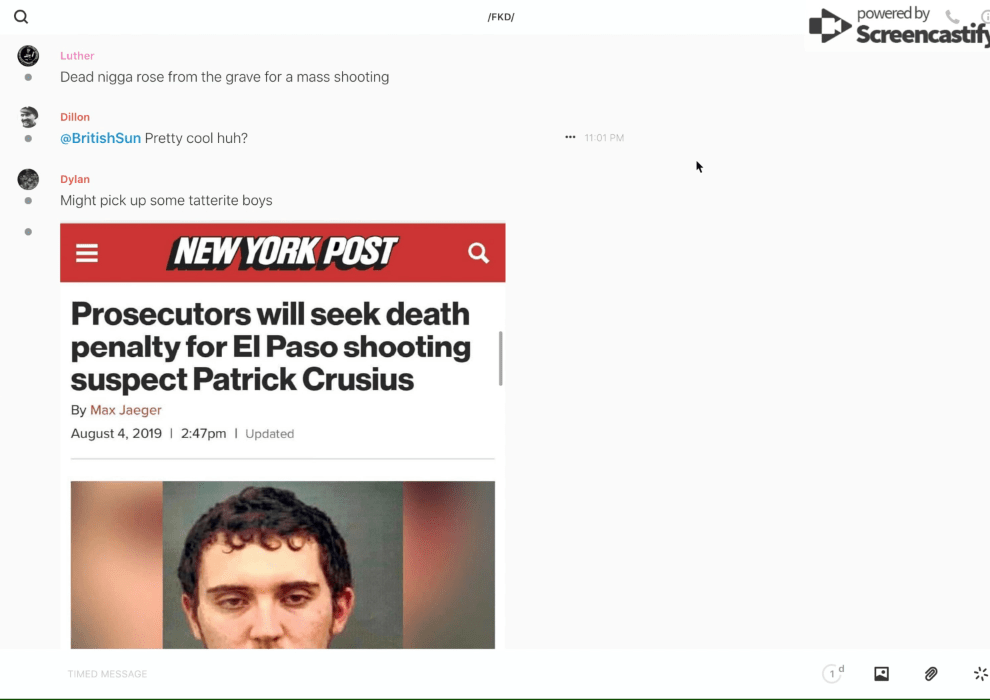990x700 pixels.
Task: Open the New York Post article image
Action: pyautogui.click(x=282, y=435)
